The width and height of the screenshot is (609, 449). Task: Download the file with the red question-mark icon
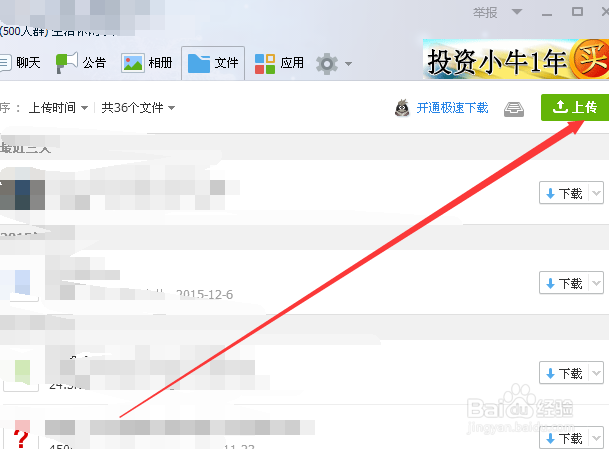(x=564, y=438)
